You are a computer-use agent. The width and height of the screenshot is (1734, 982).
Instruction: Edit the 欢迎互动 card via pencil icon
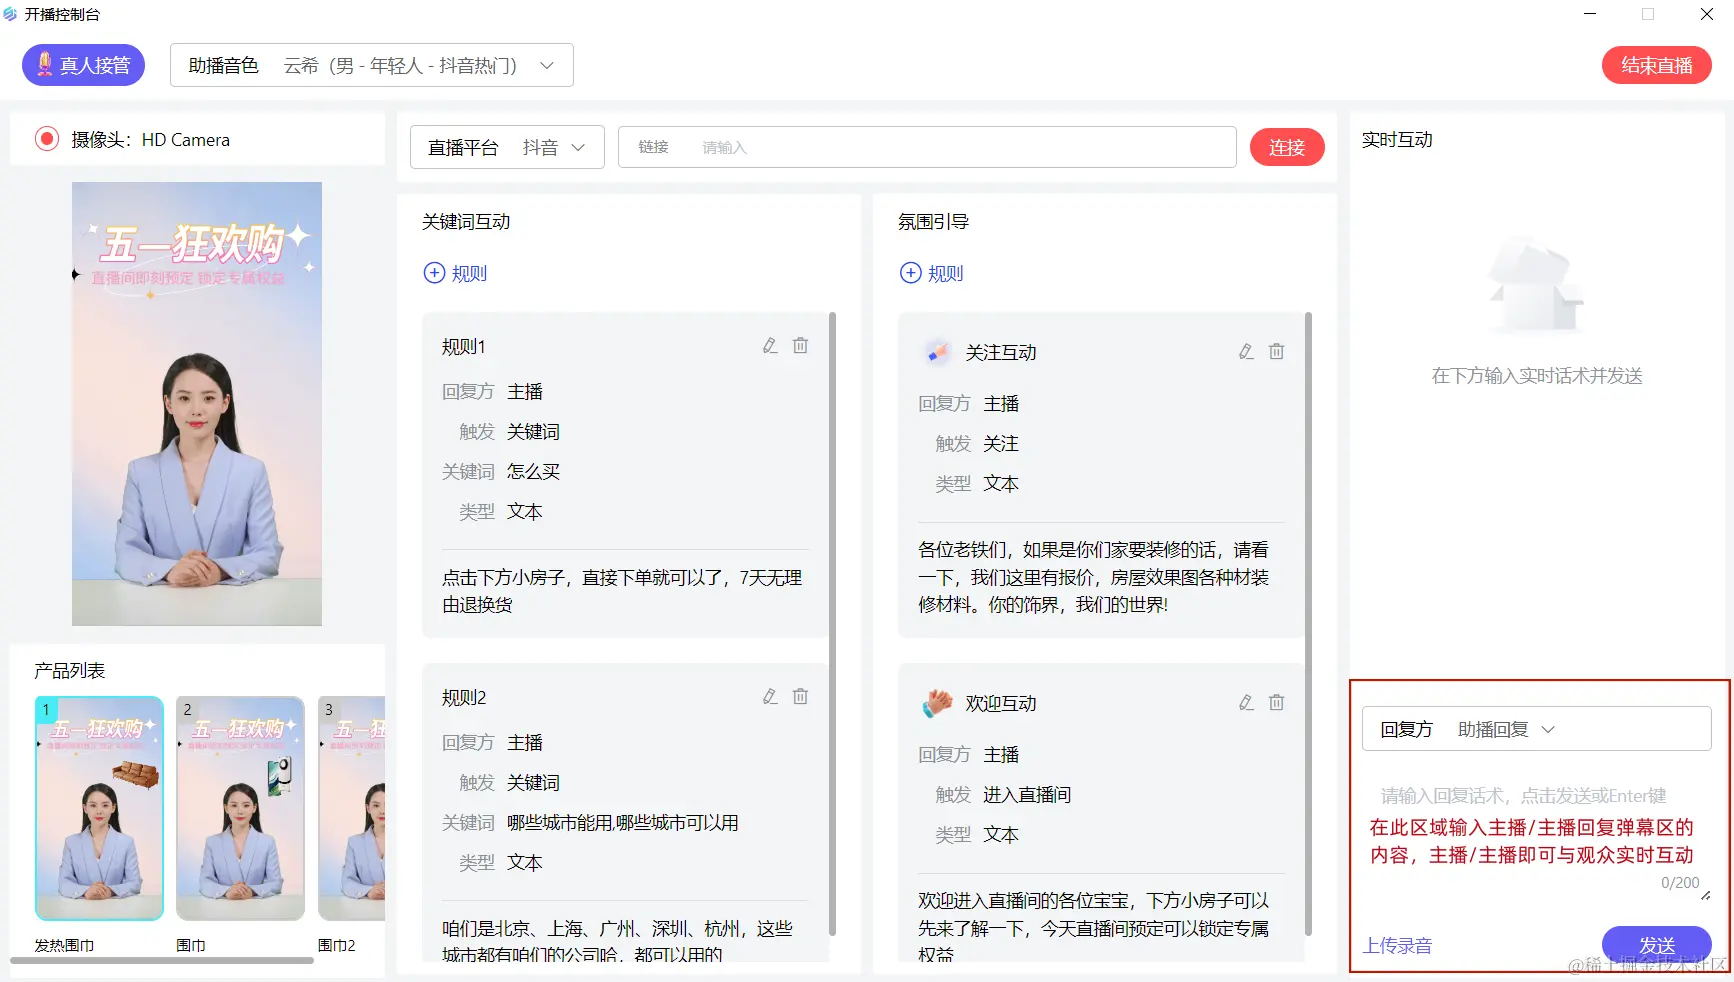pyautogui.click(x=1246, y=703)
